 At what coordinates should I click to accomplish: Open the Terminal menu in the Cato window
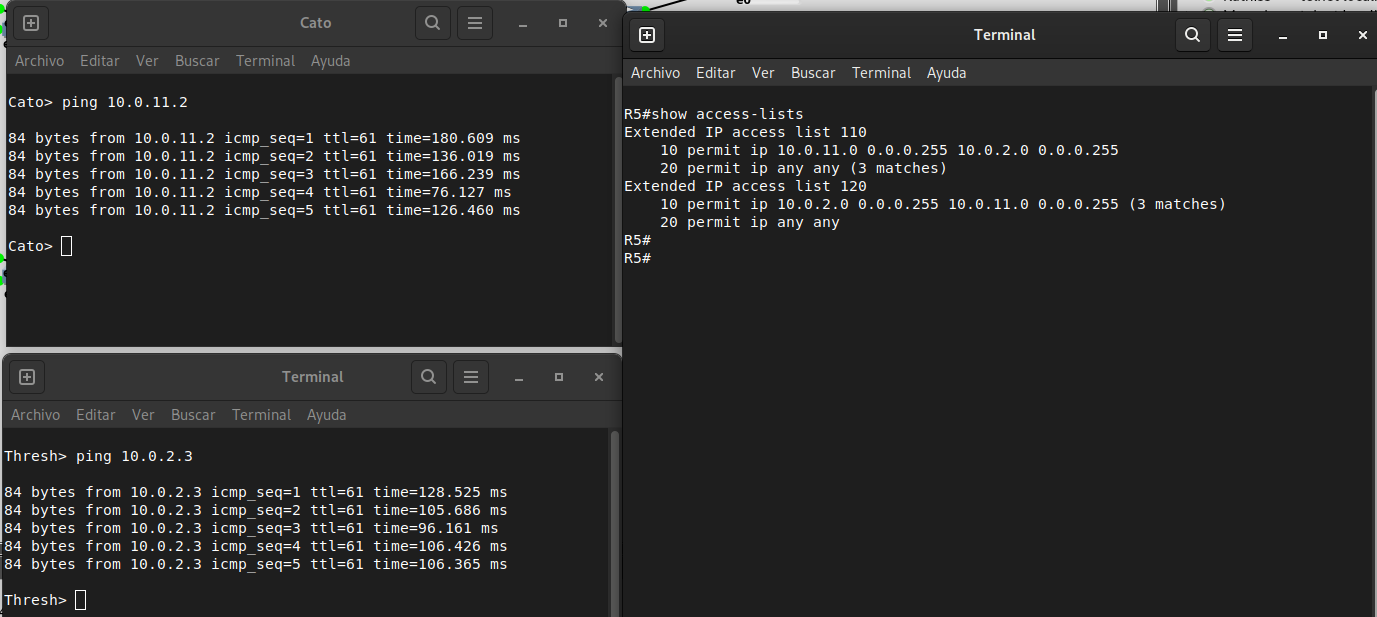(x=265, y=61)
